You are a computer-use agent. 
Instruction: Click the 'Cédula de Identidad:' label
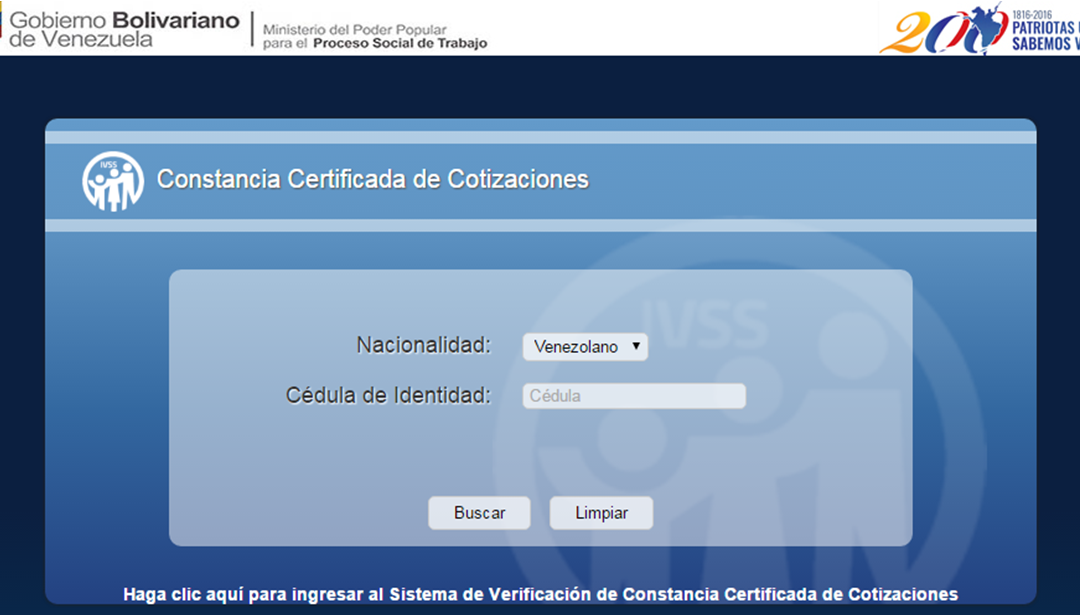click(388, 396)
